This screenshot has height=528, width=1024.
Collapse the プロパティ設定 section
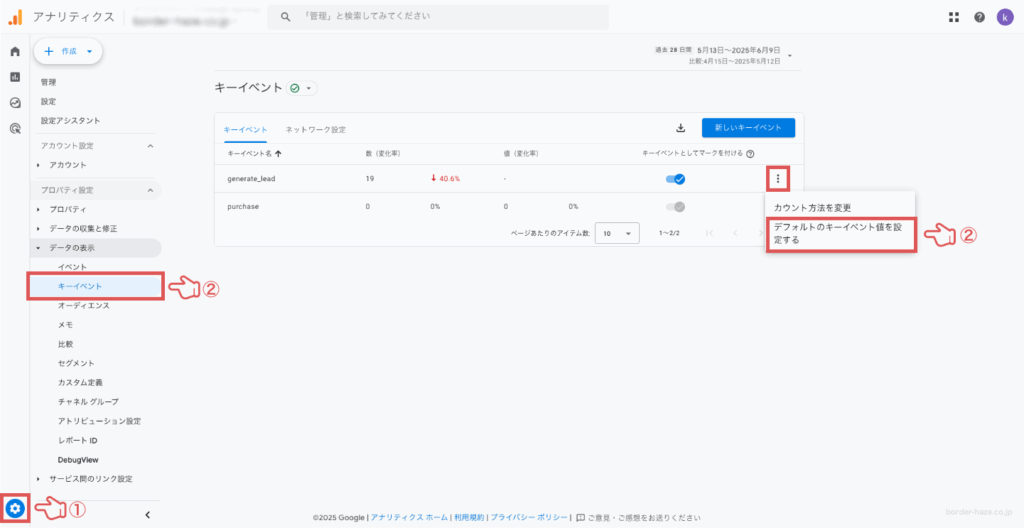click(150, 190)
